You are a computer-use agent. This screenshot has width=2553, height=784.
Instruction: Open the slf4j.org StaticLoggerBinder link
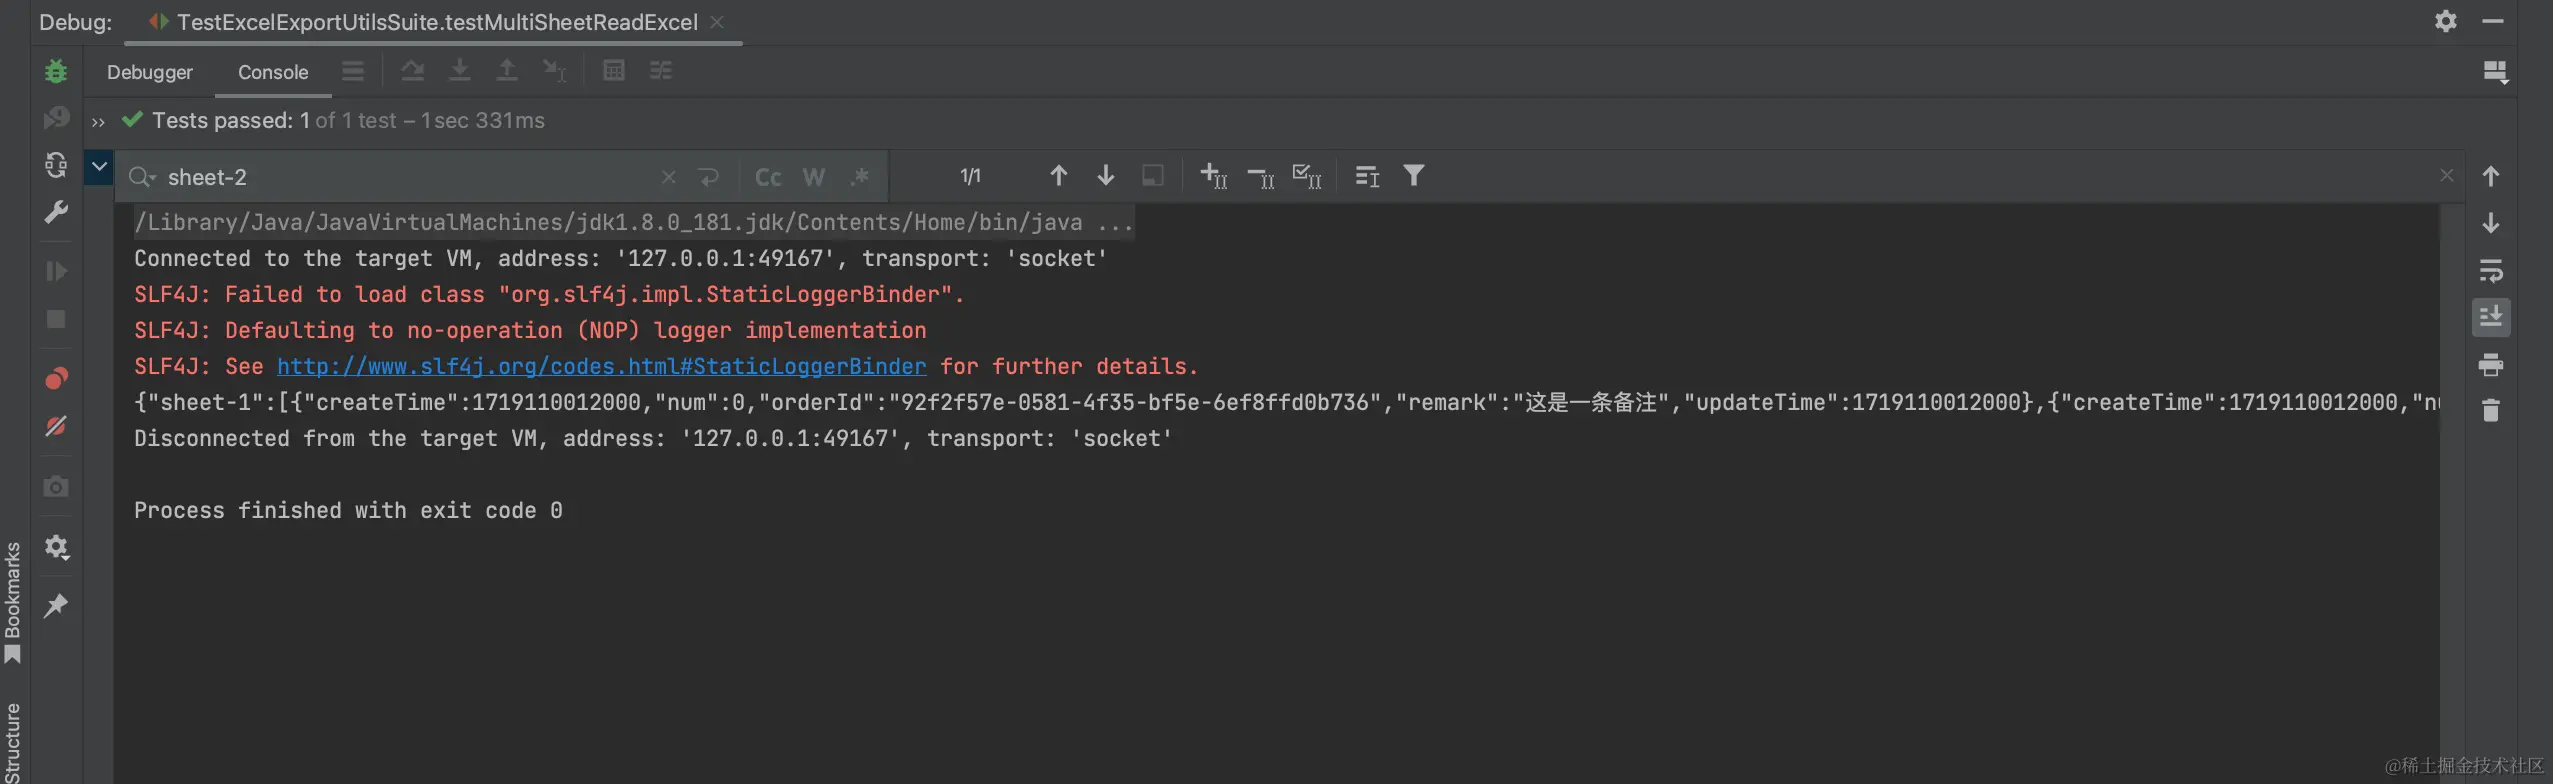(x=602, y=367)
